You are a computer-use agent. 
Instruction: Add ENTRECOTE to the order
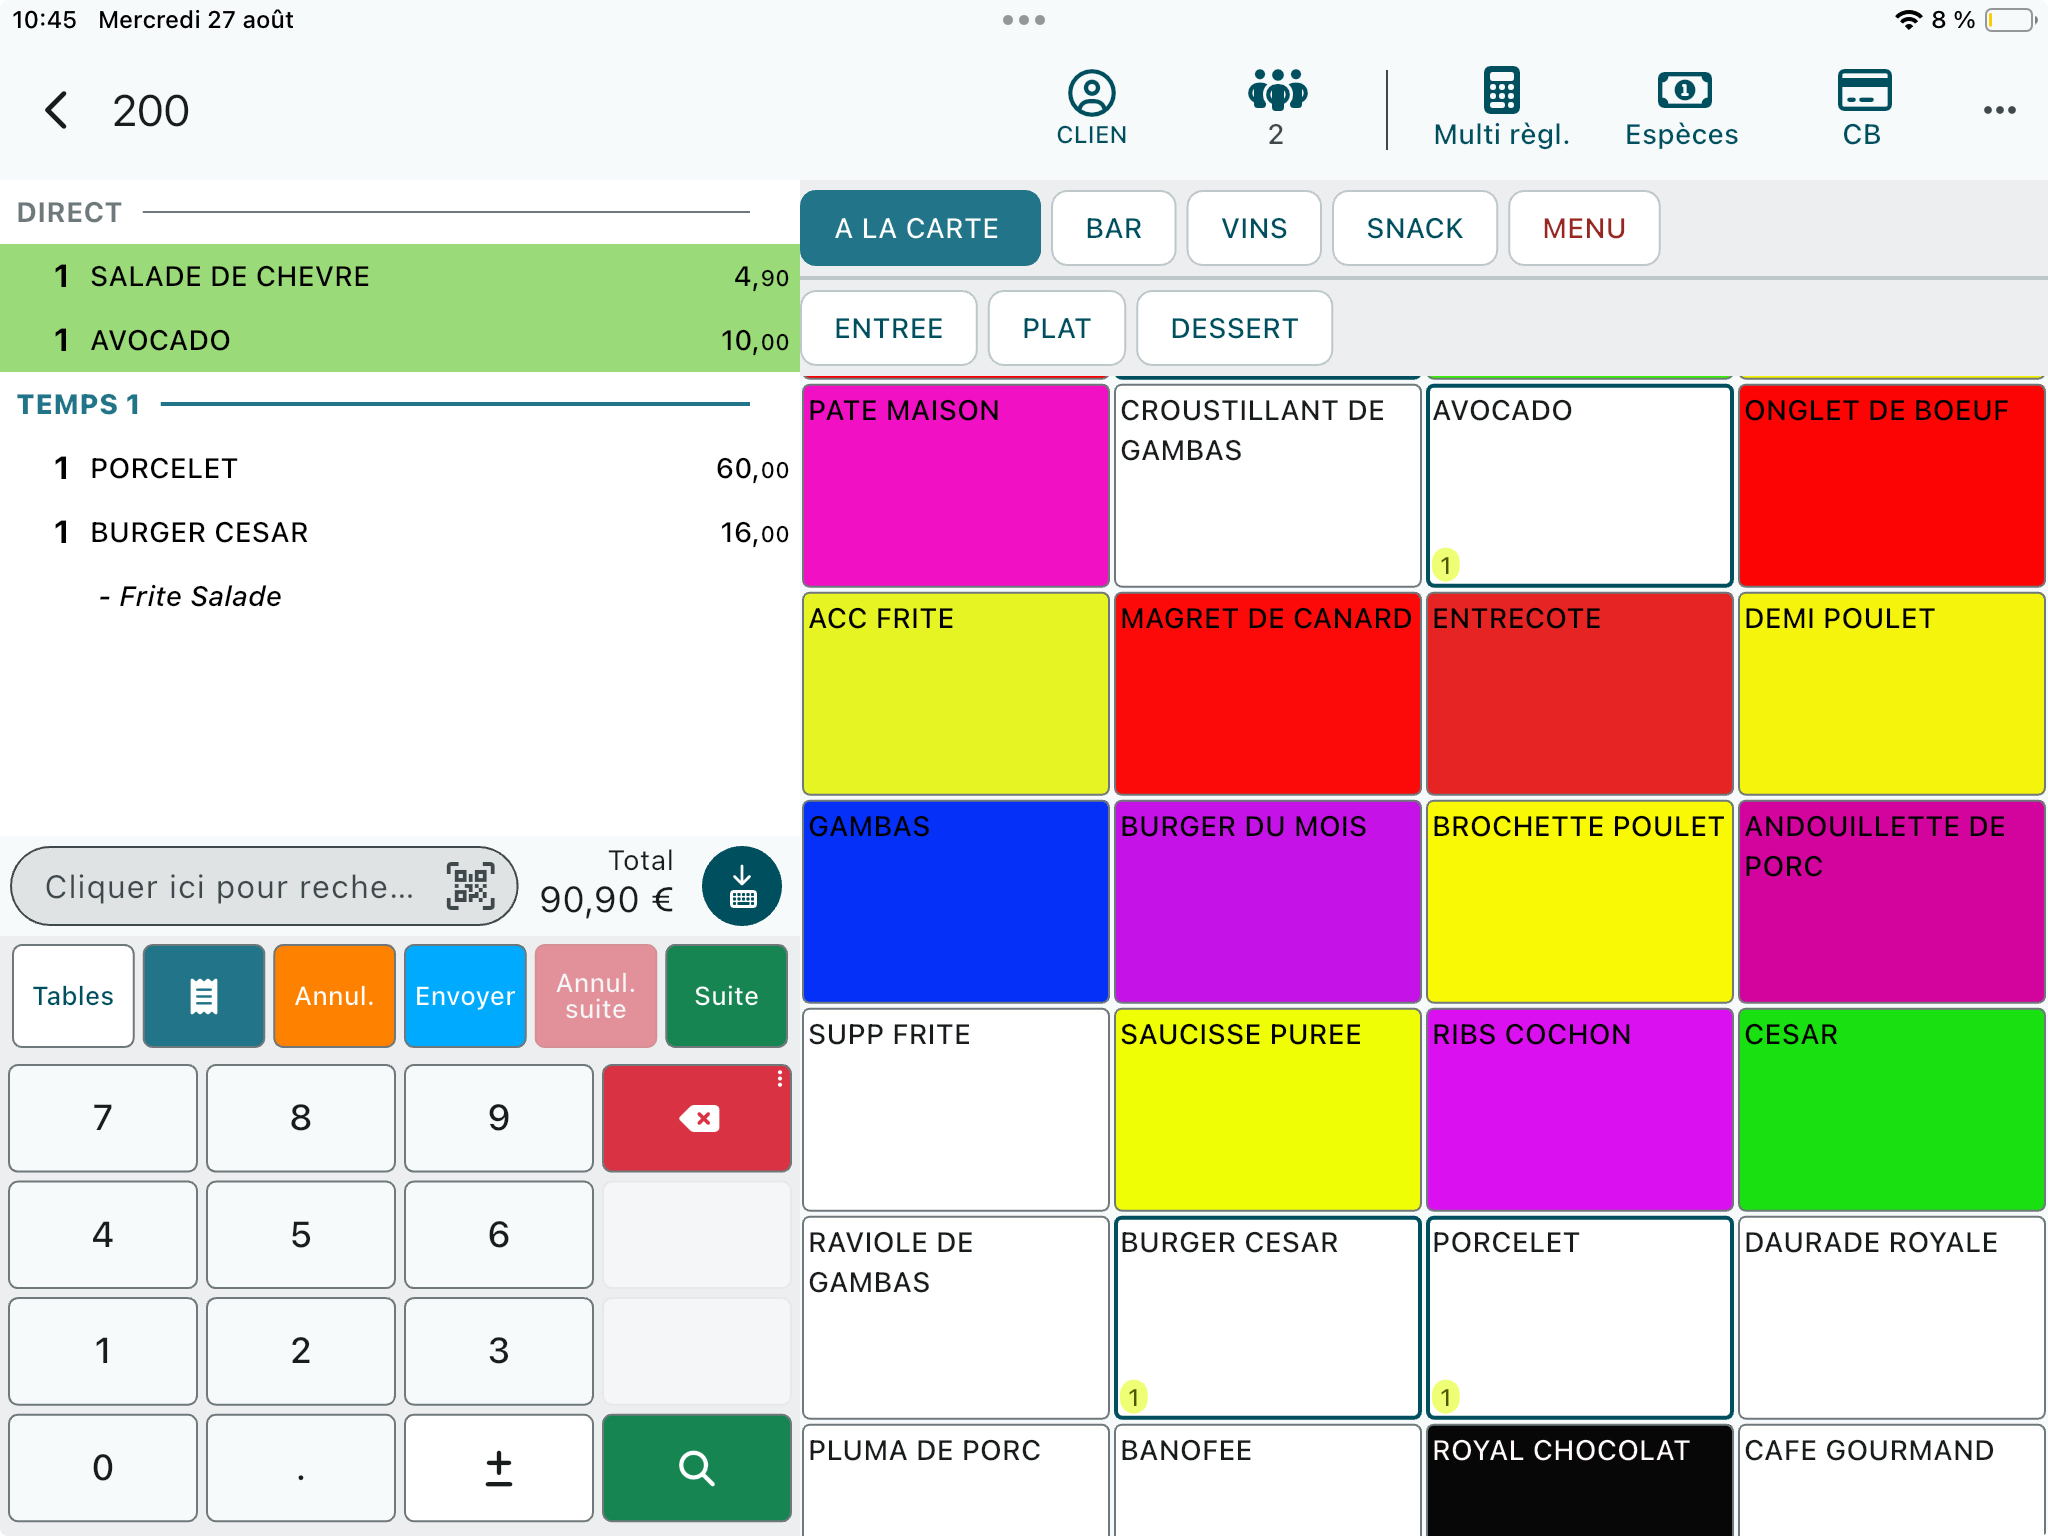(x=1580, y=694)
